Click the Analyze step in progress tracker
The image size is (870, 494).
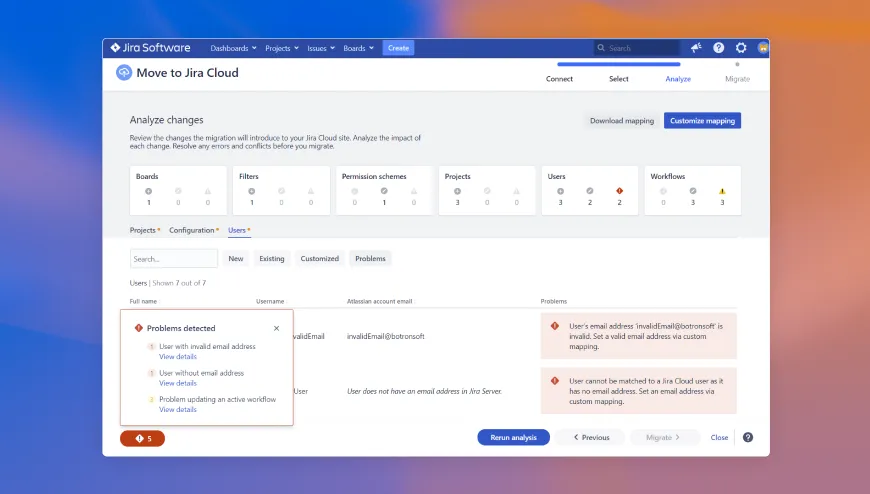(677, 78)
